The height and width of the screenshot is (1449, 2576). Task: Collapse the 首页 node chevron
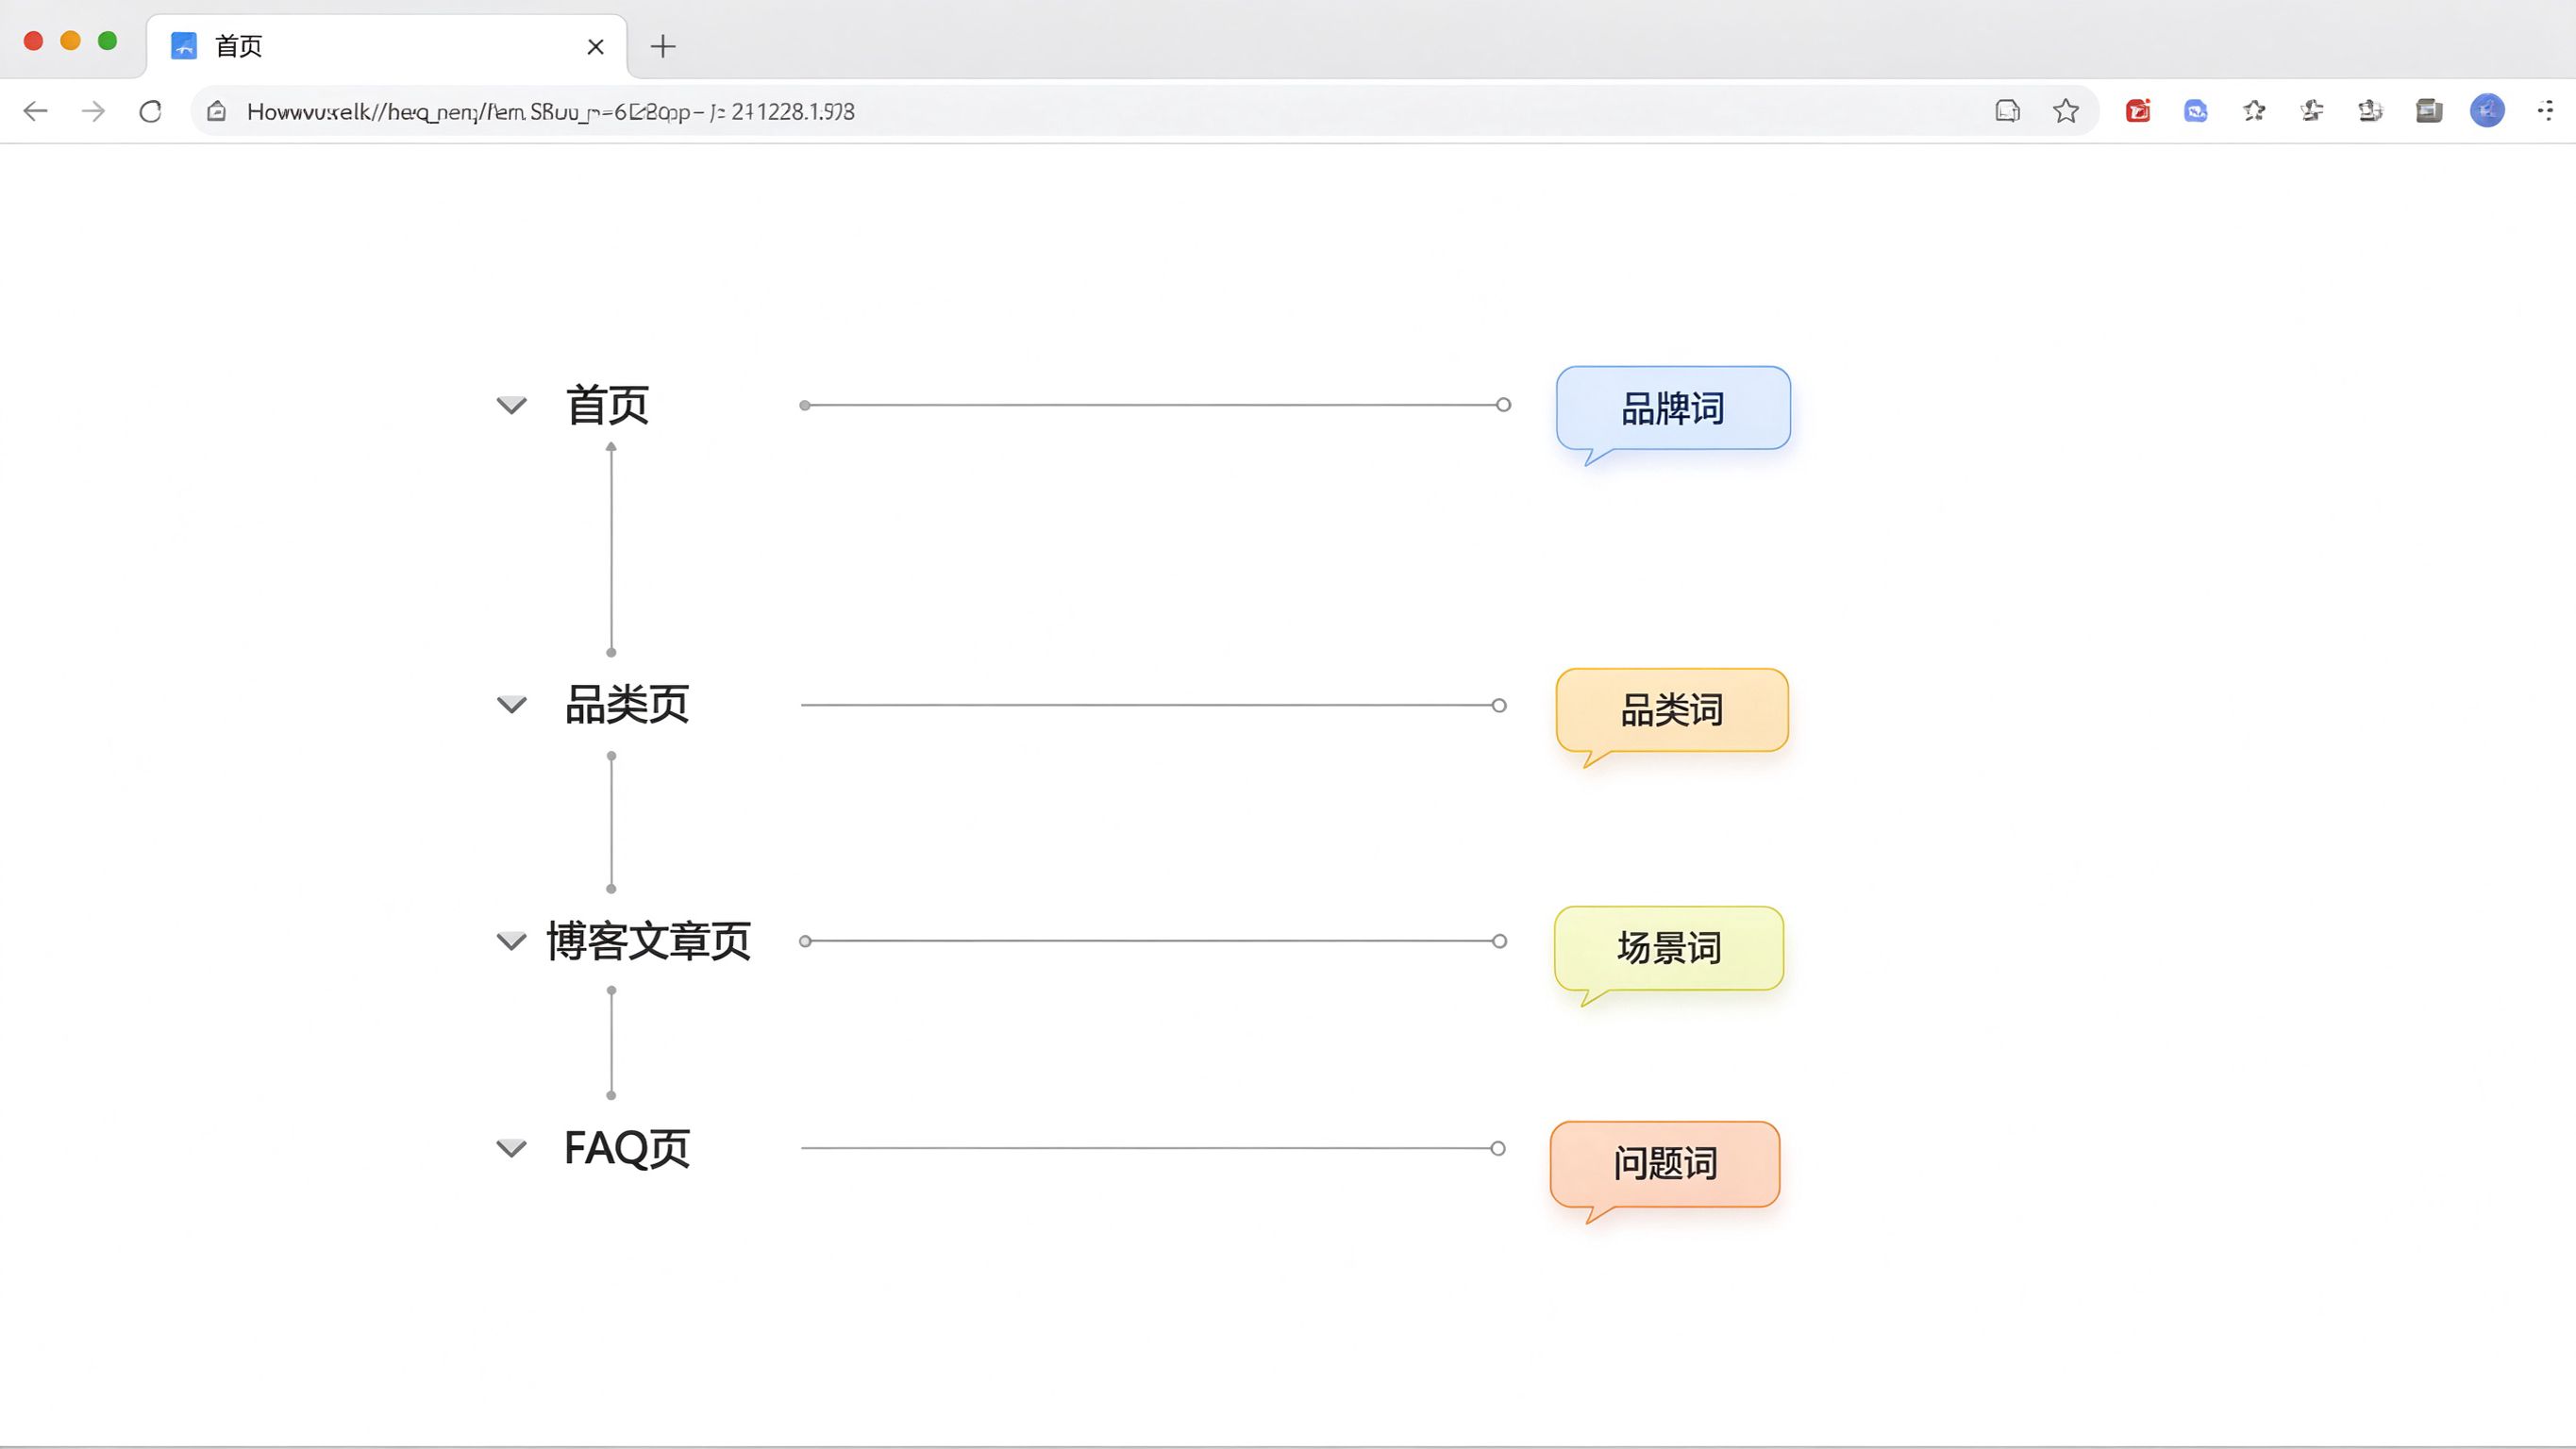pos(512,405)
